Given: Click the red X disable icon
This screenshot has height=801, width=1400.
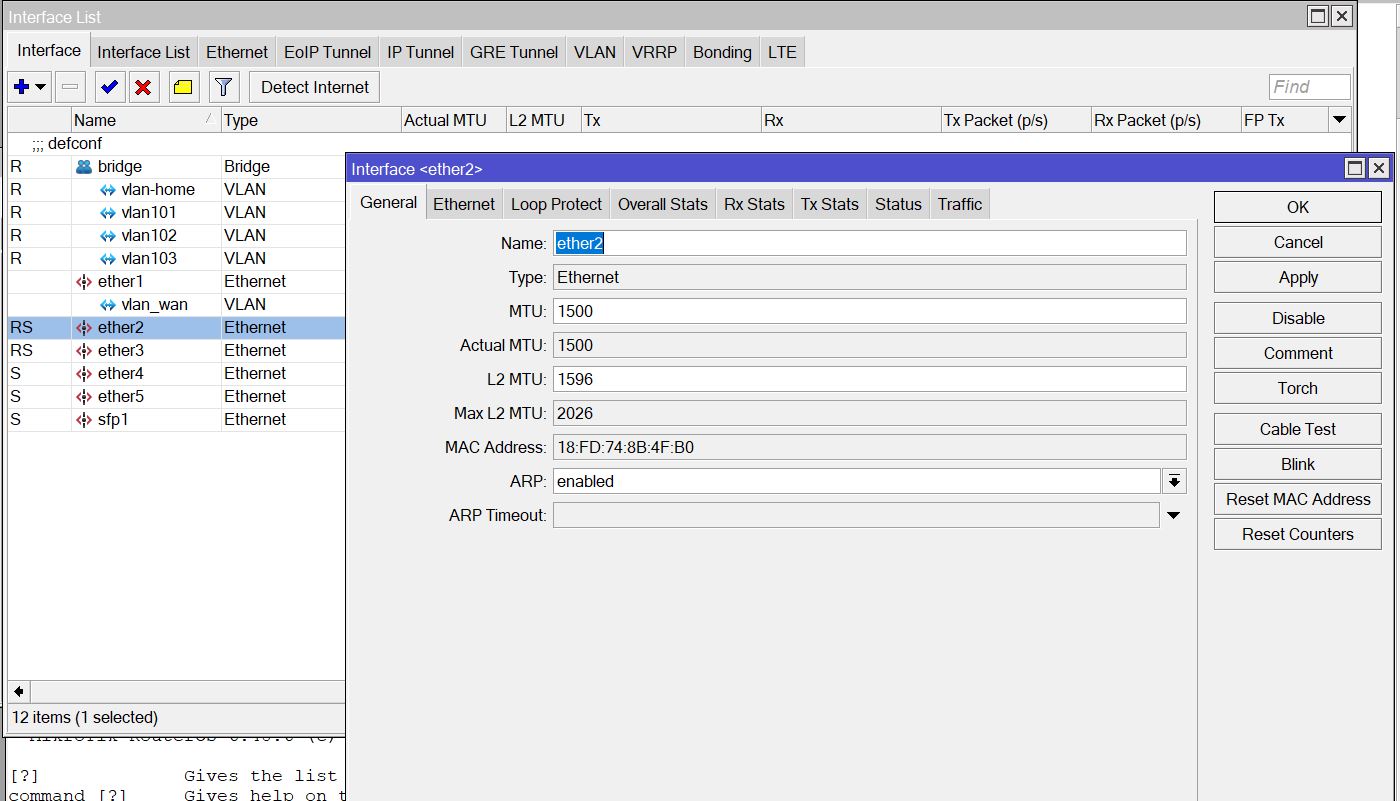Looking at the screenshot, I should (x=143, y=87).
